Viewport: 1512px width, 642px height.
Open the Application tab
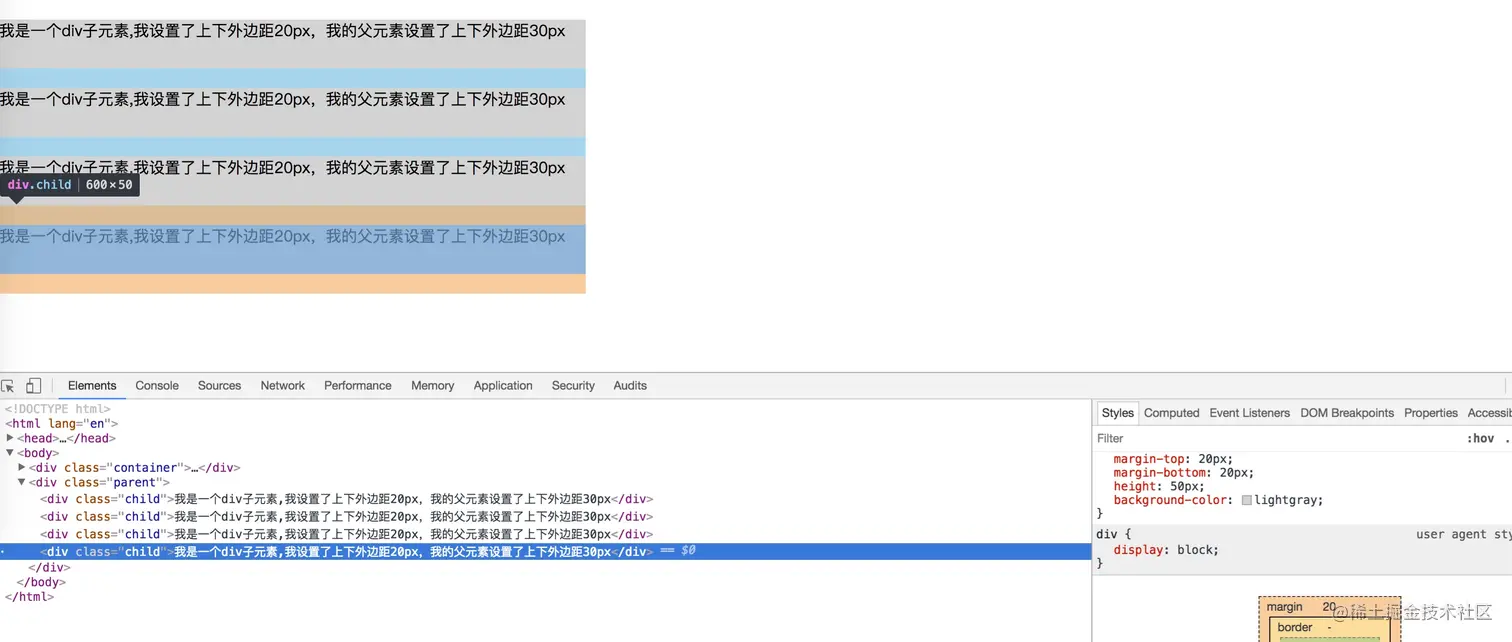[x=503, y=386]
